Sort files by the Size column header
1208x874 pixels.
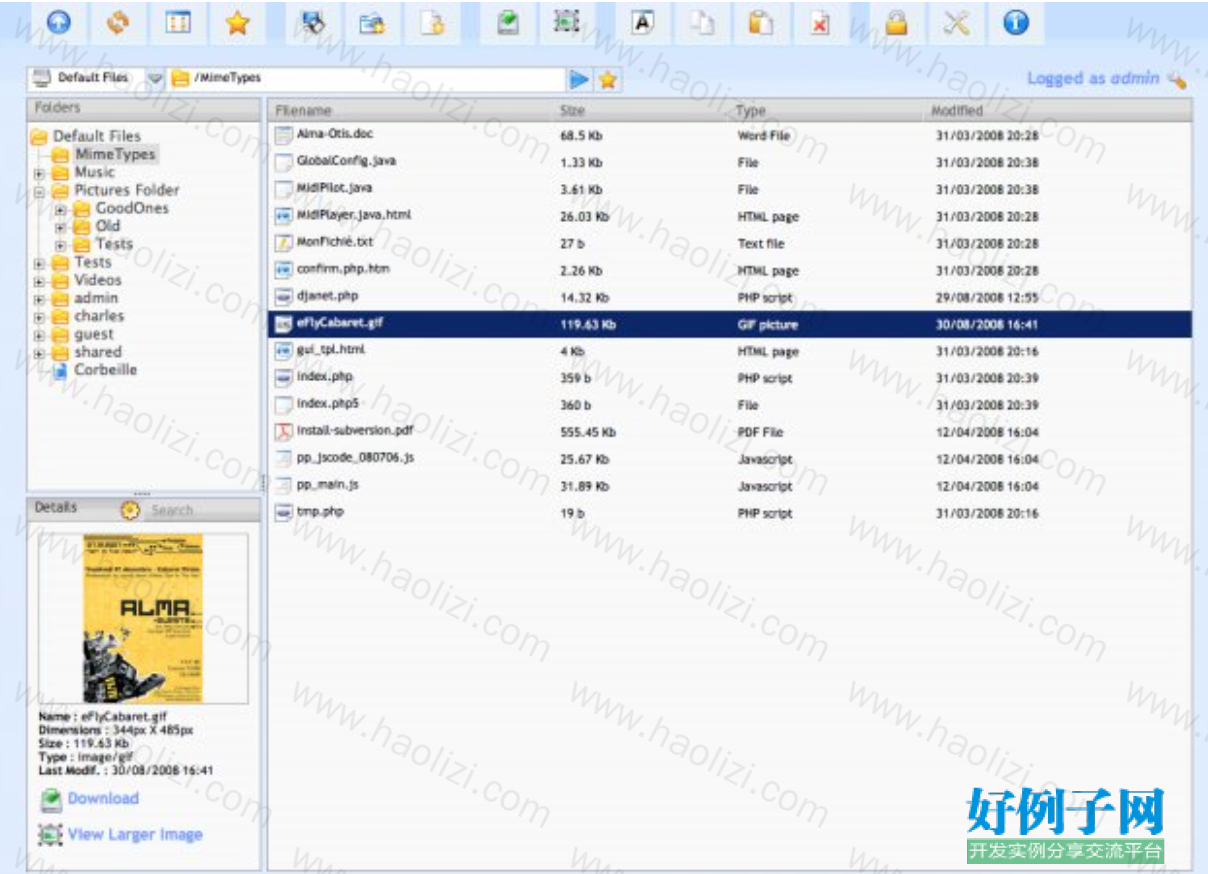[573, 110]
